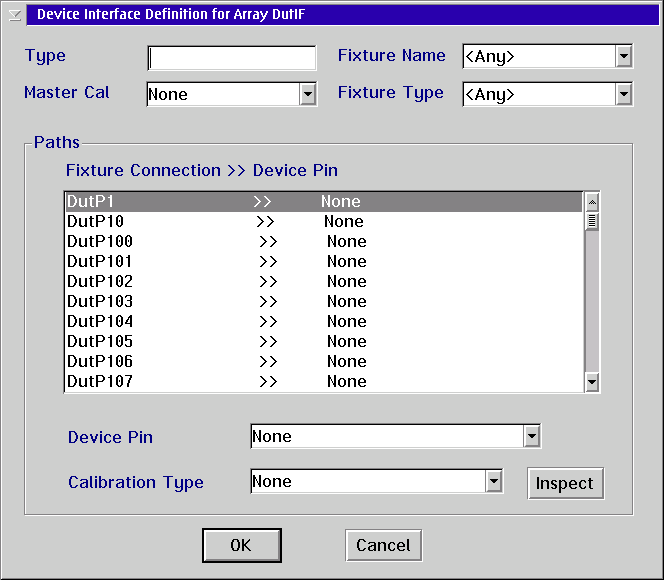This screenshot has height=580, width=664.
Task: Select the DutP1 row
Action: point(324,202)
